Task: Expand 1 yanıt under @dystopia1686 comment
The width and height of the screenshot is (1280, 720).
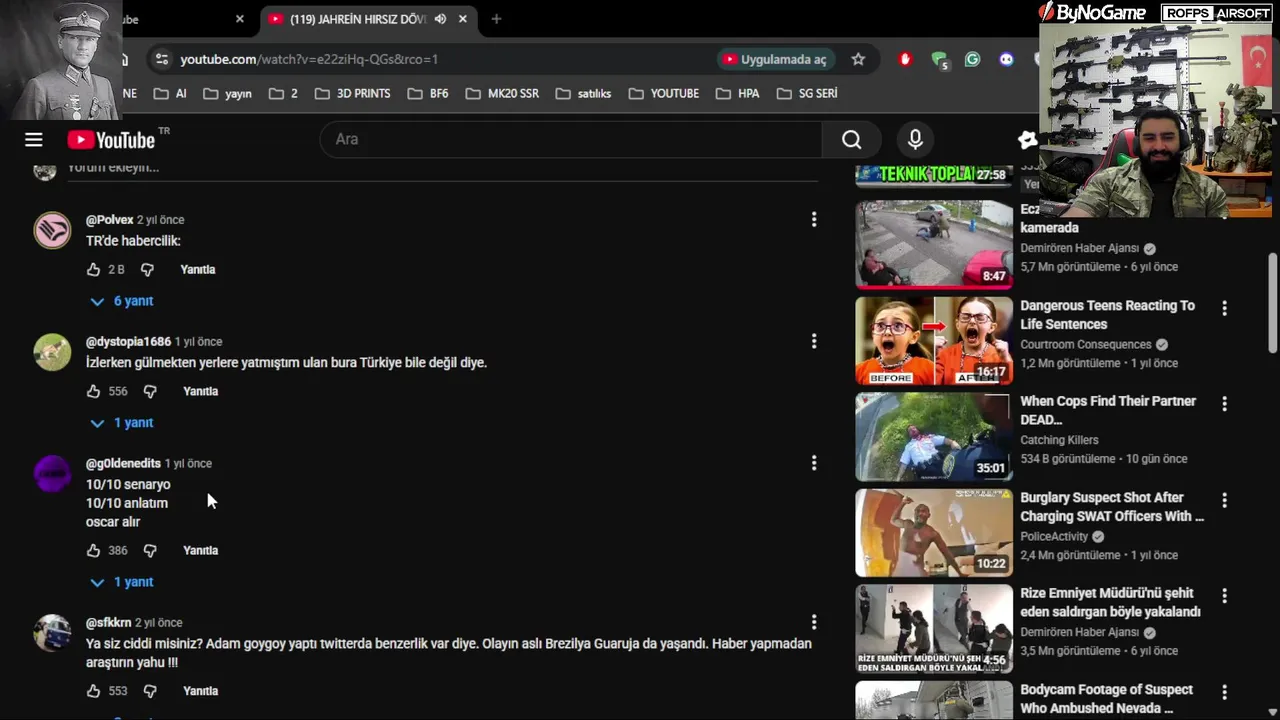Action: 121,423
